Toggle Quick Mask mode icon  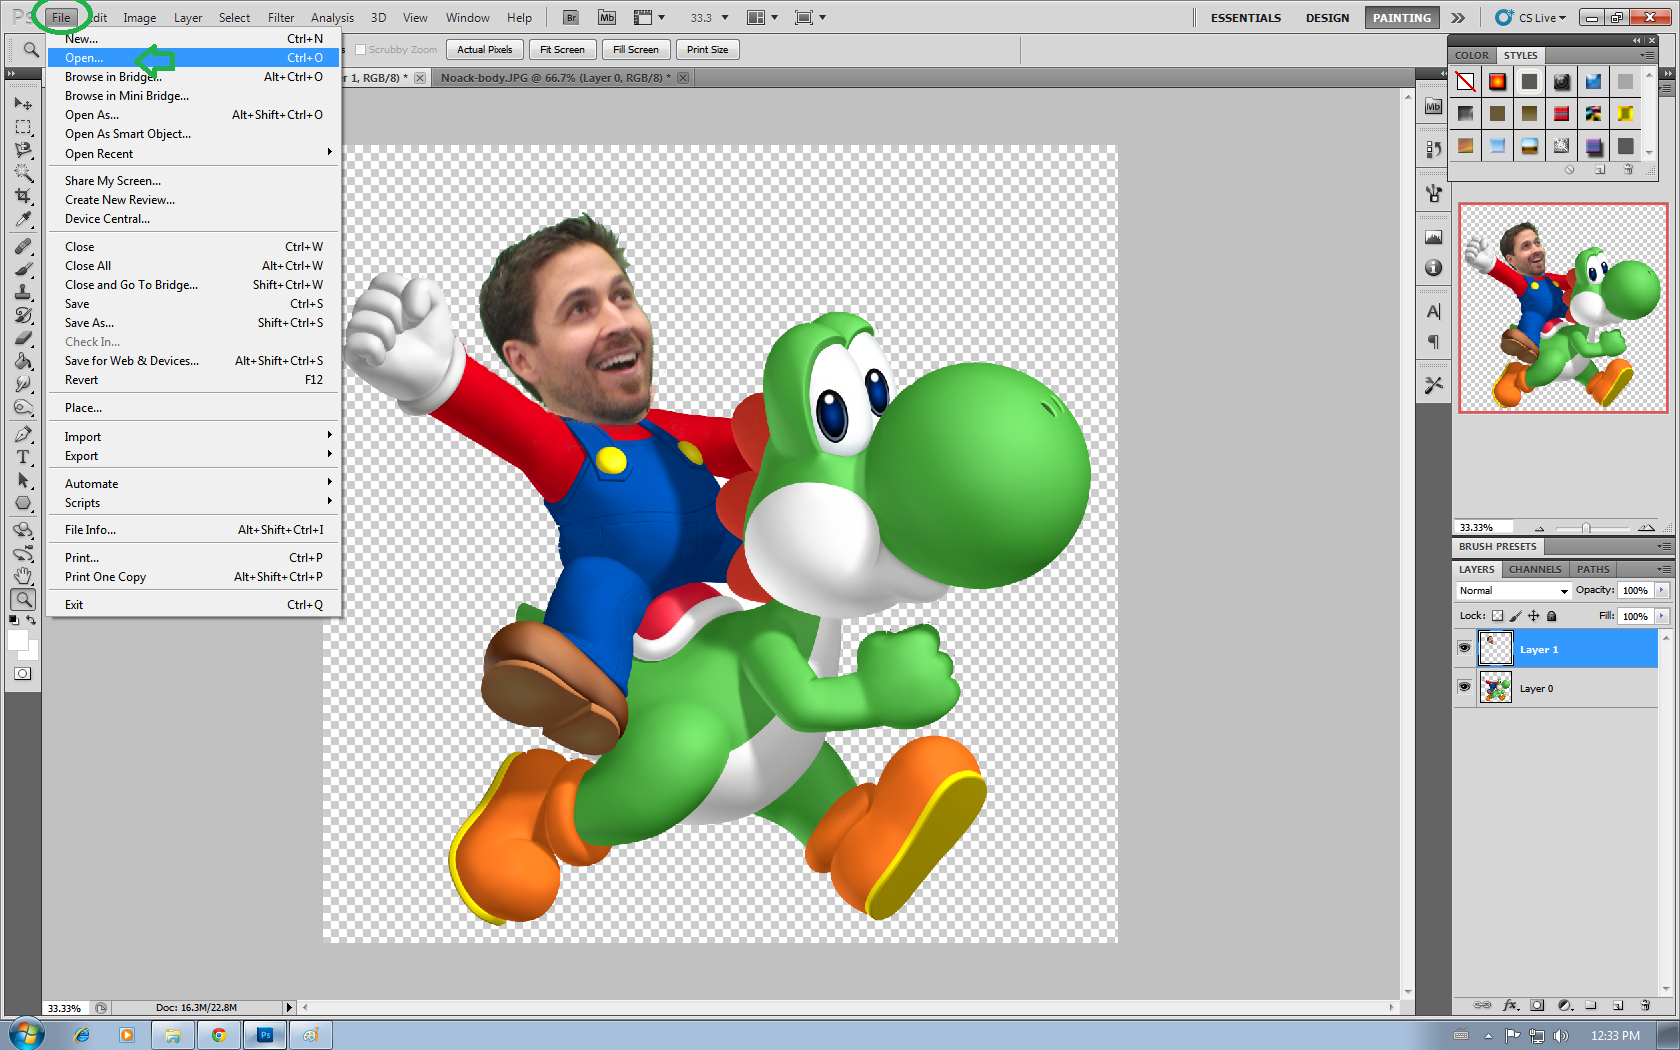pyautogui.click(x=22, y=674)
